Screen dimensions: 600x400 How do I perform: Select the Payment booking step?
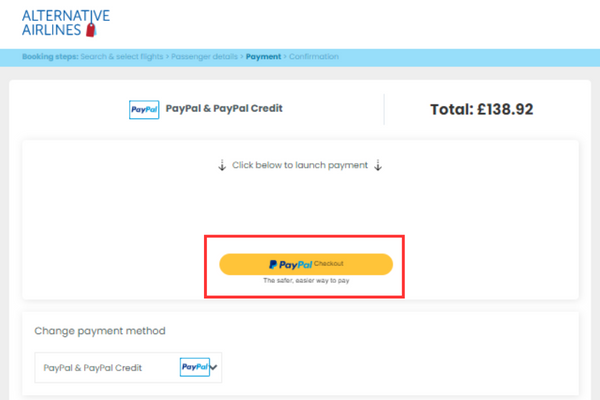click(263, 57)
